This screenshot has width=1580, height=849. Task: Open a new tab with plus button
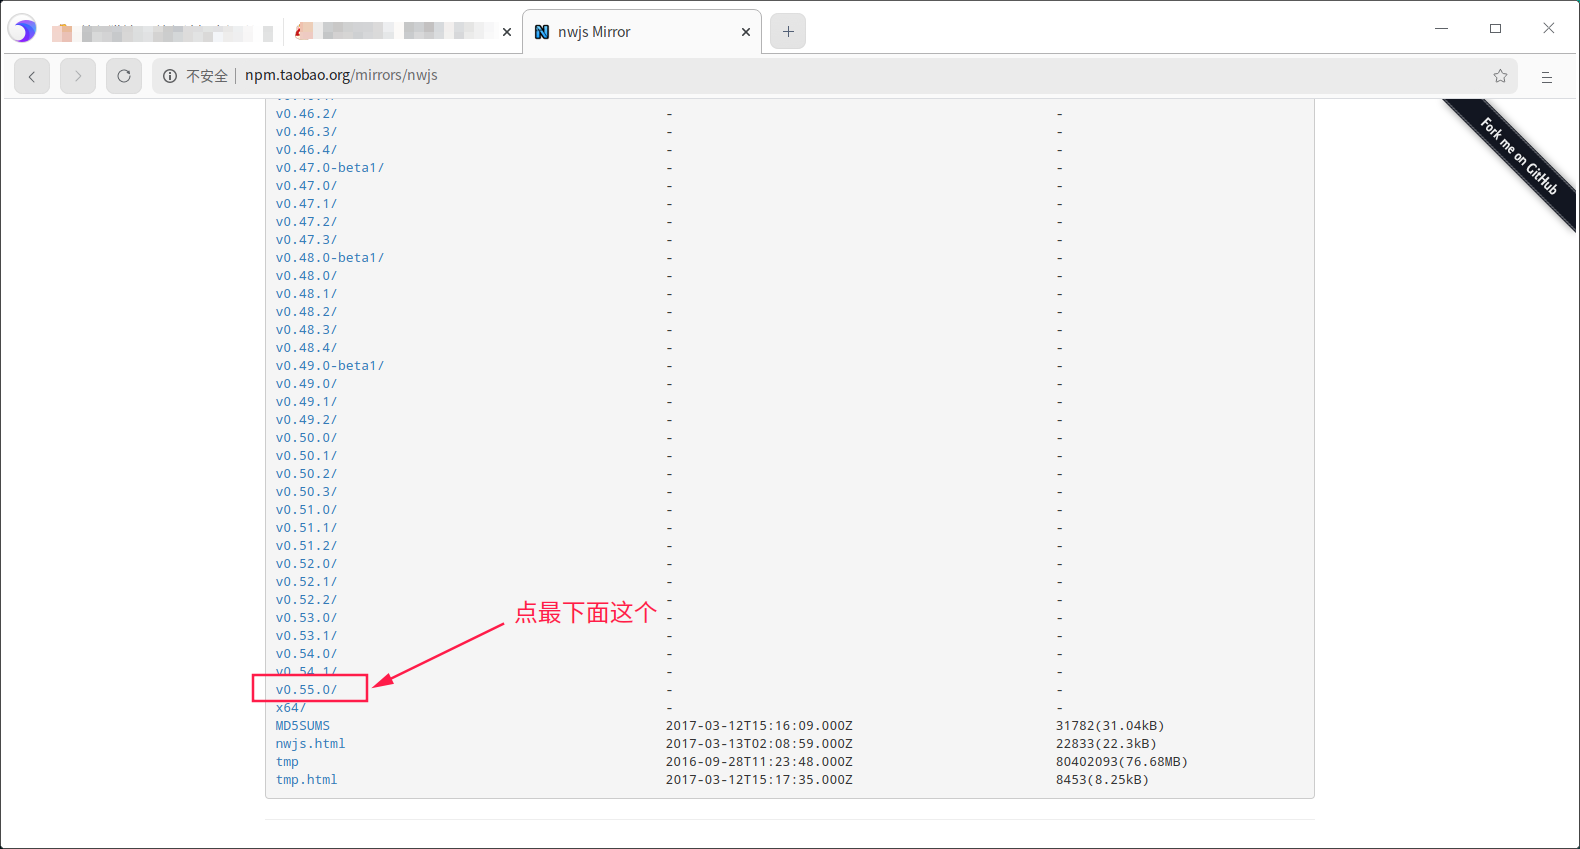(788, 32)
